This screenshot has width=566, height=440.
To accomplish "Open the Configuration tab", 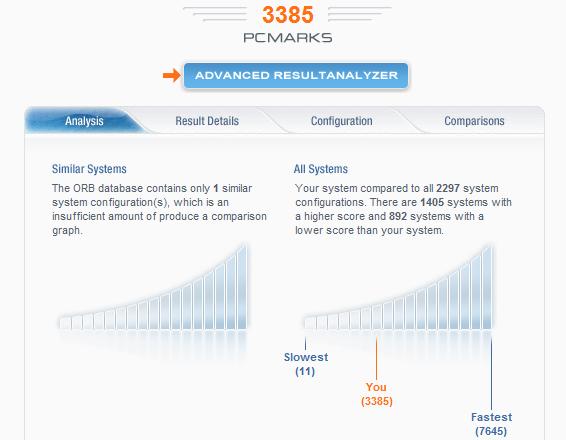I will (341, 121).
